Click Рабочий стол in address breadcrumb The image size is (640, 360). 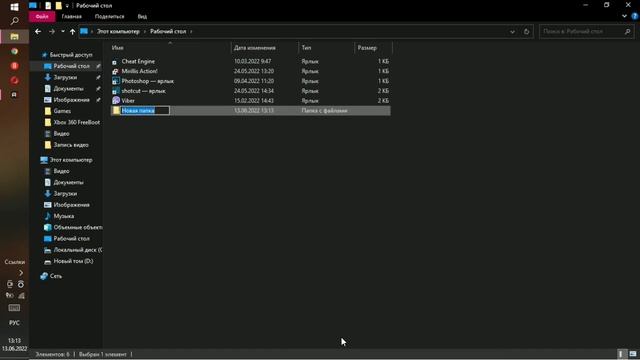click(x=168, y=31)
